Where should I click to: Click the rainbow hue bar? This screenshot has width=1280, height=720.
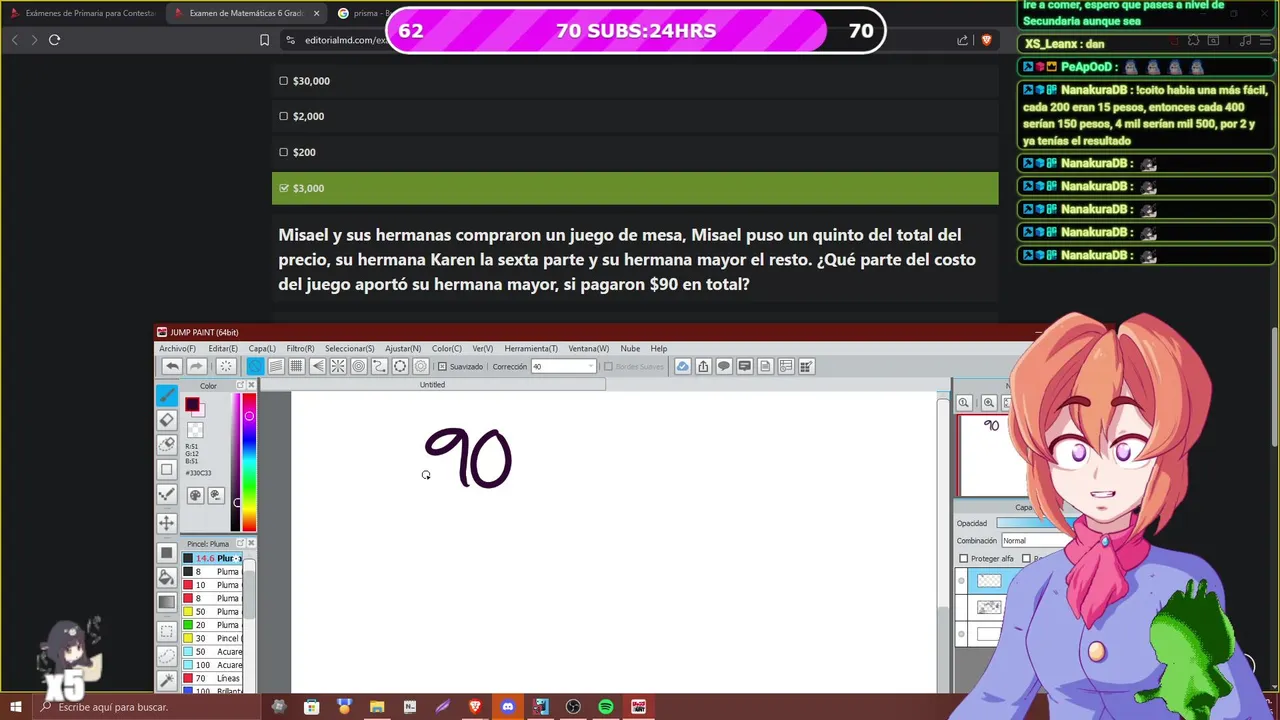pos(249,462)
